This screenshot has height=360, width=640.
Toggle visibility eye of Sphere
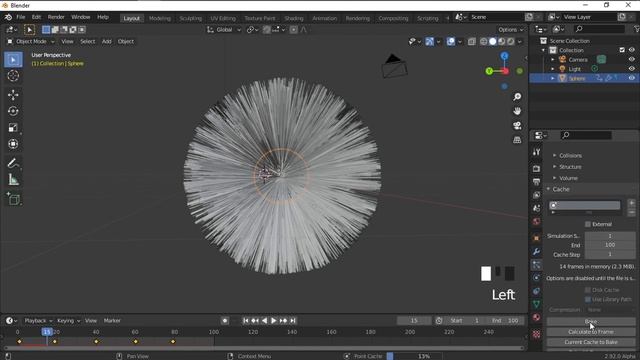tap(631, 78)
